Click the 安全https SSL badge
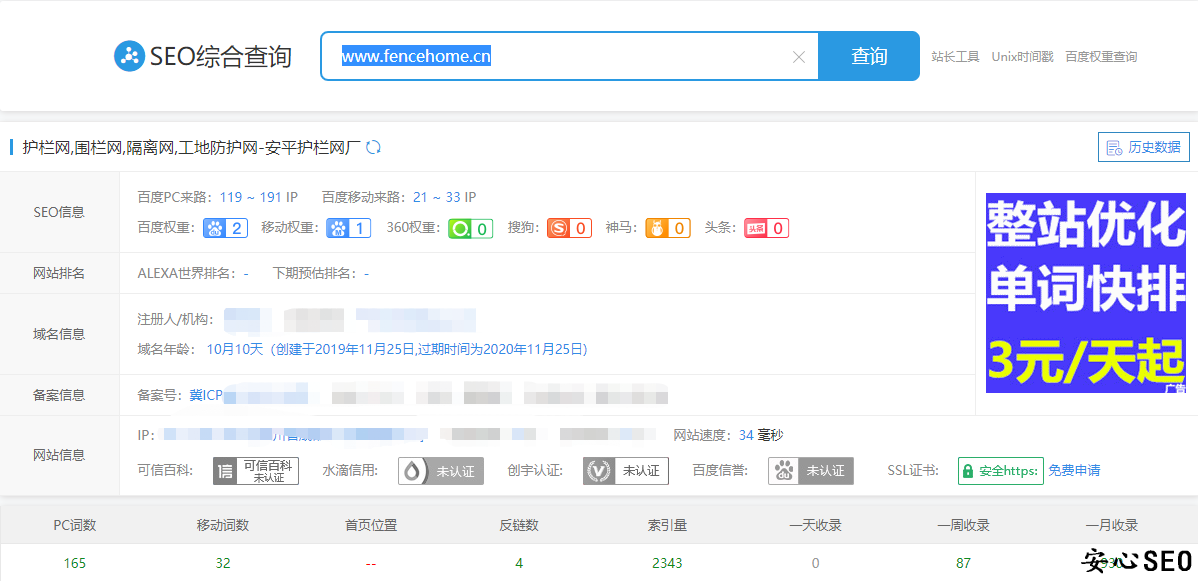The width and height of the screenshot is (1198, 581). [1000, 471]
